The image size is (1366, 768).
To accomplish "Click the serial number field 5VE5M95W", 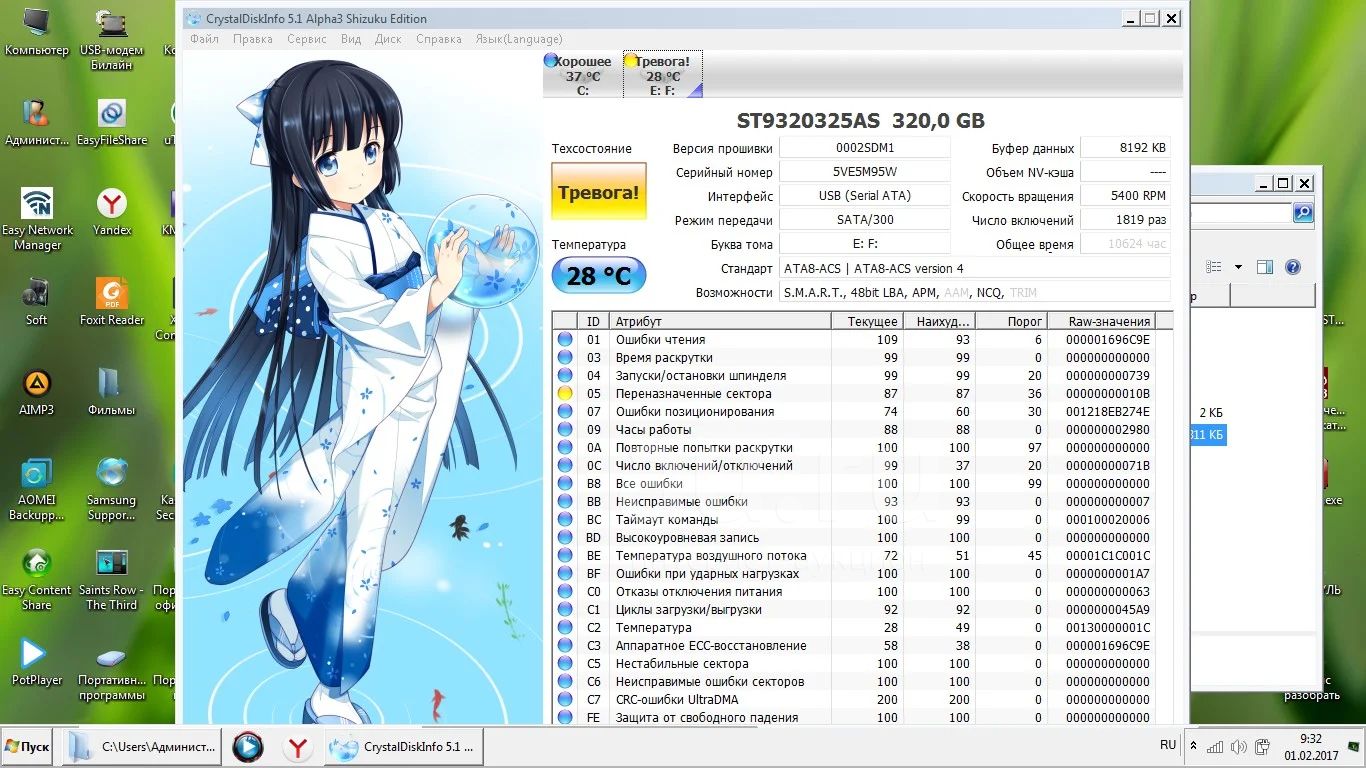I will pos(864,172).
